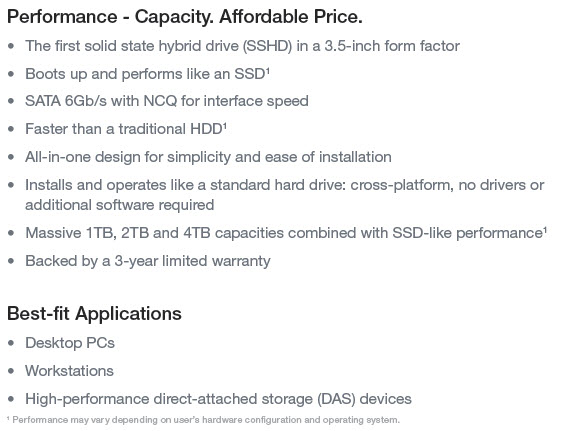Click the footnote superscript after 'HDD'
Screen dimensions: 580x431
[x=225, y=125]
